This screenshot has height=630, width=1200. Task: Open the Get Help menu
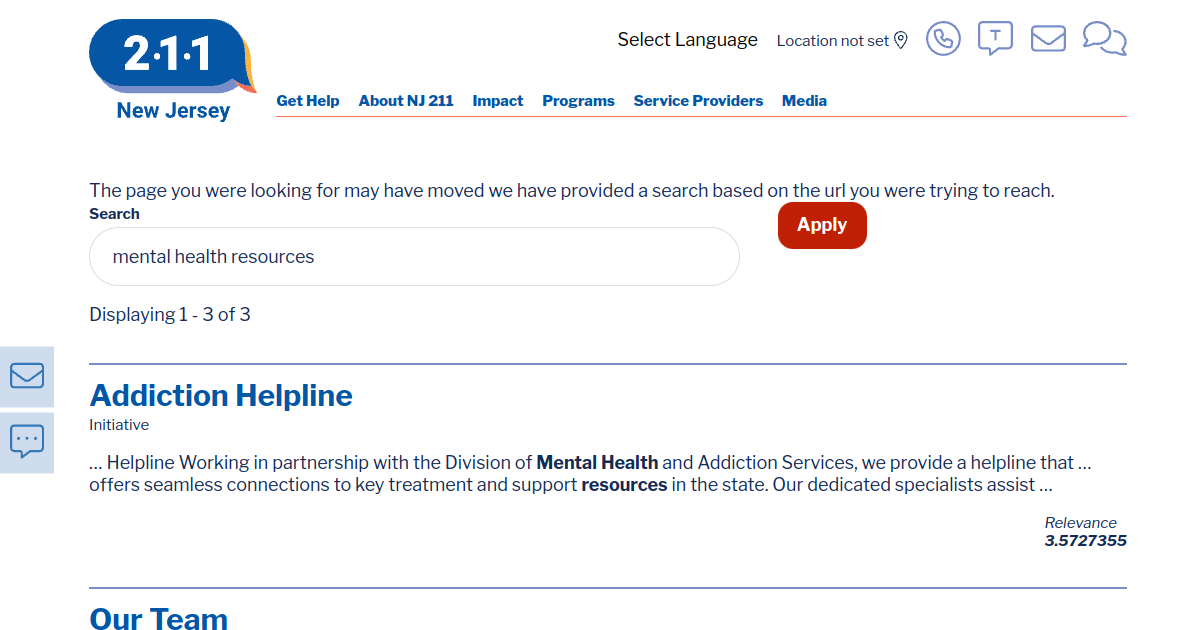[308, 101]
